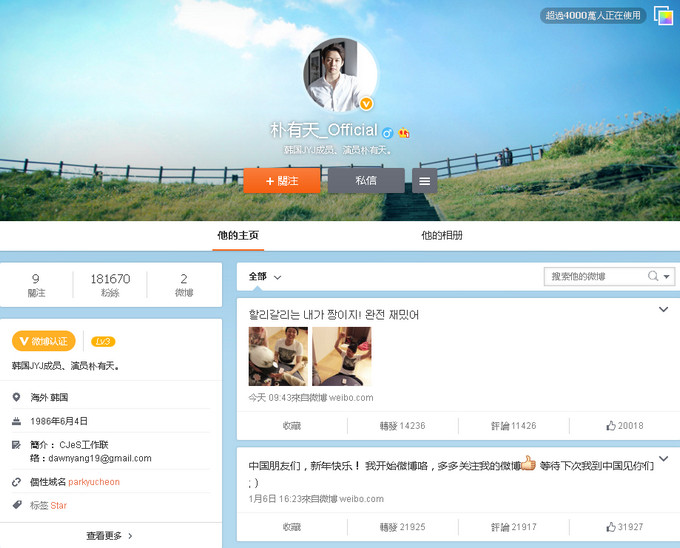Click the 海外 韩国 location text
This screenshot has width=680, height=548.
[49, 398]
